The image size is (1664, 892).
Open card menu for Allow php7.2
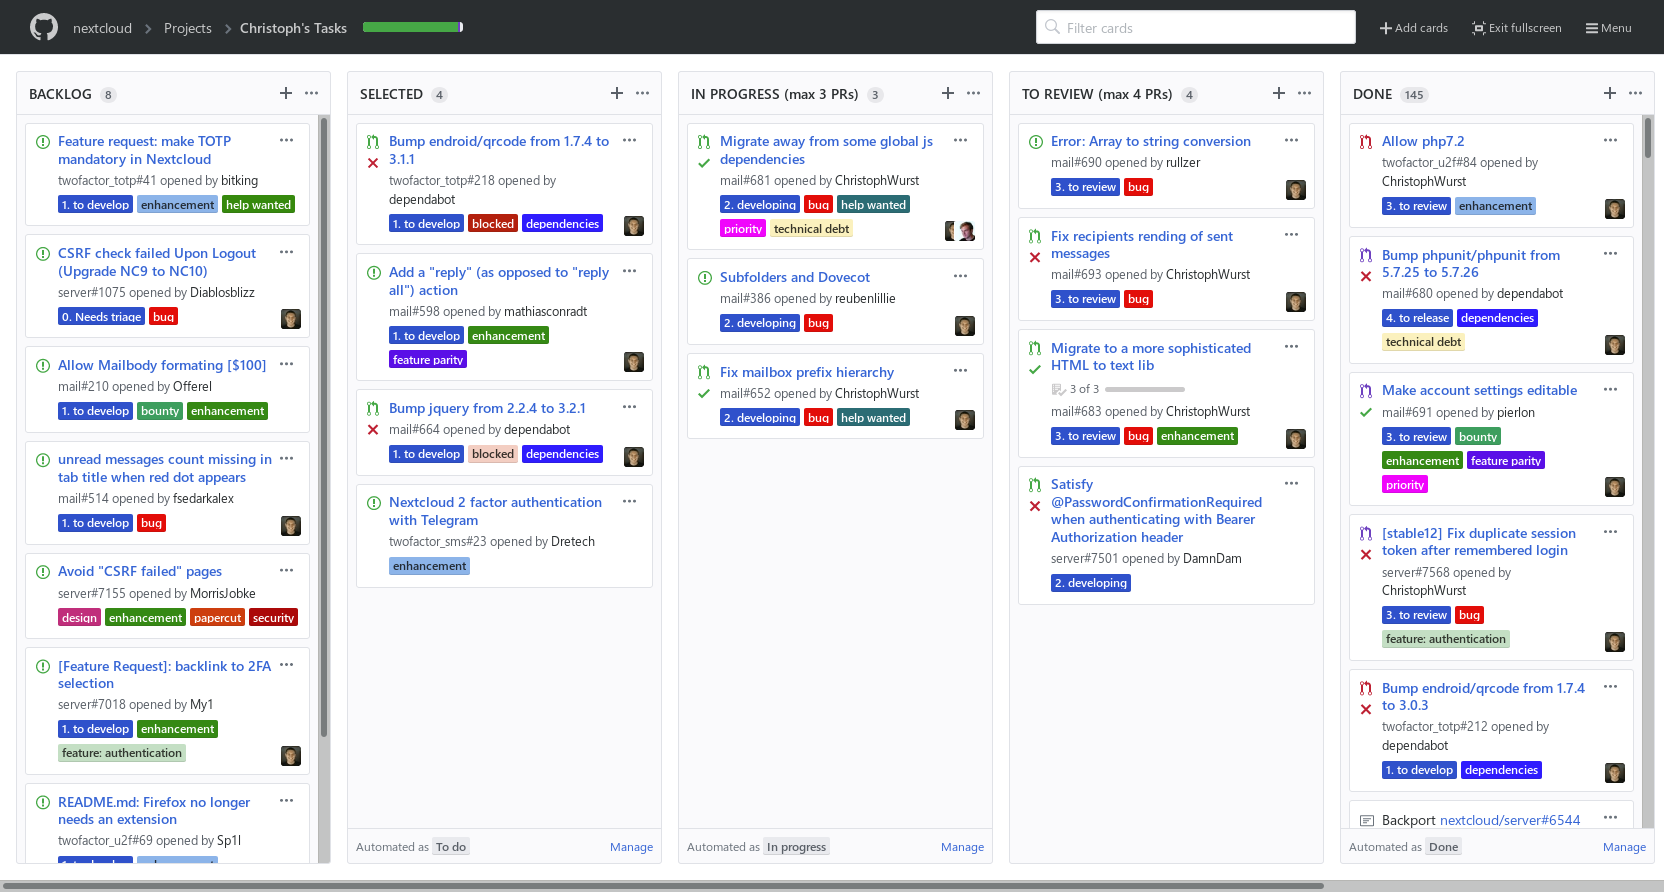[1611, 140]
